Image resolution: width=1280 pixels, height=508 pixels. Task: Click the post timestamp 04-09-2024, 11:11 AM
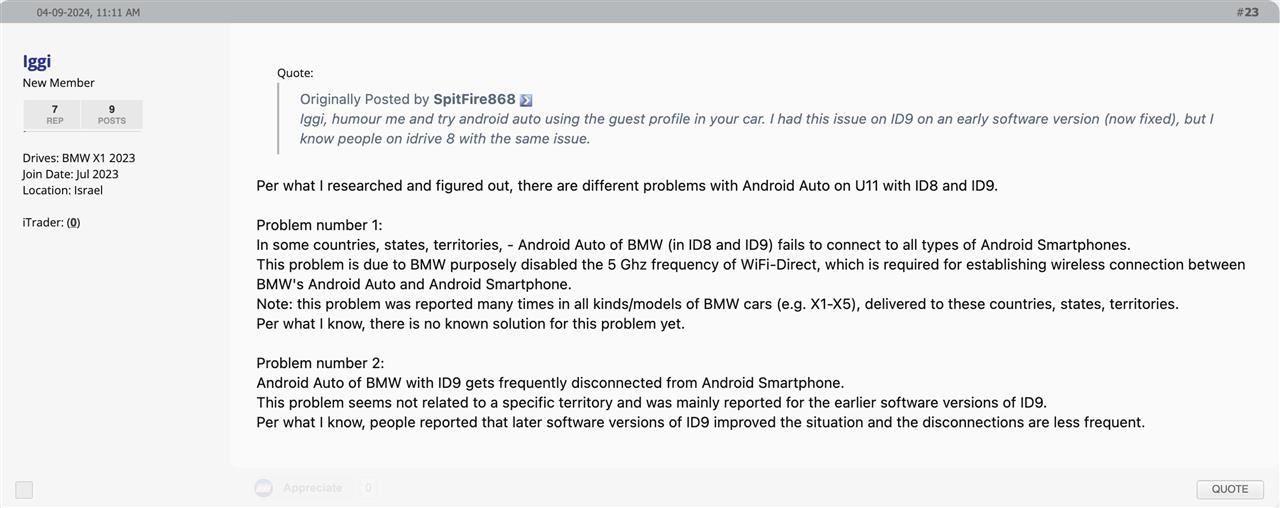pos(88,12)
